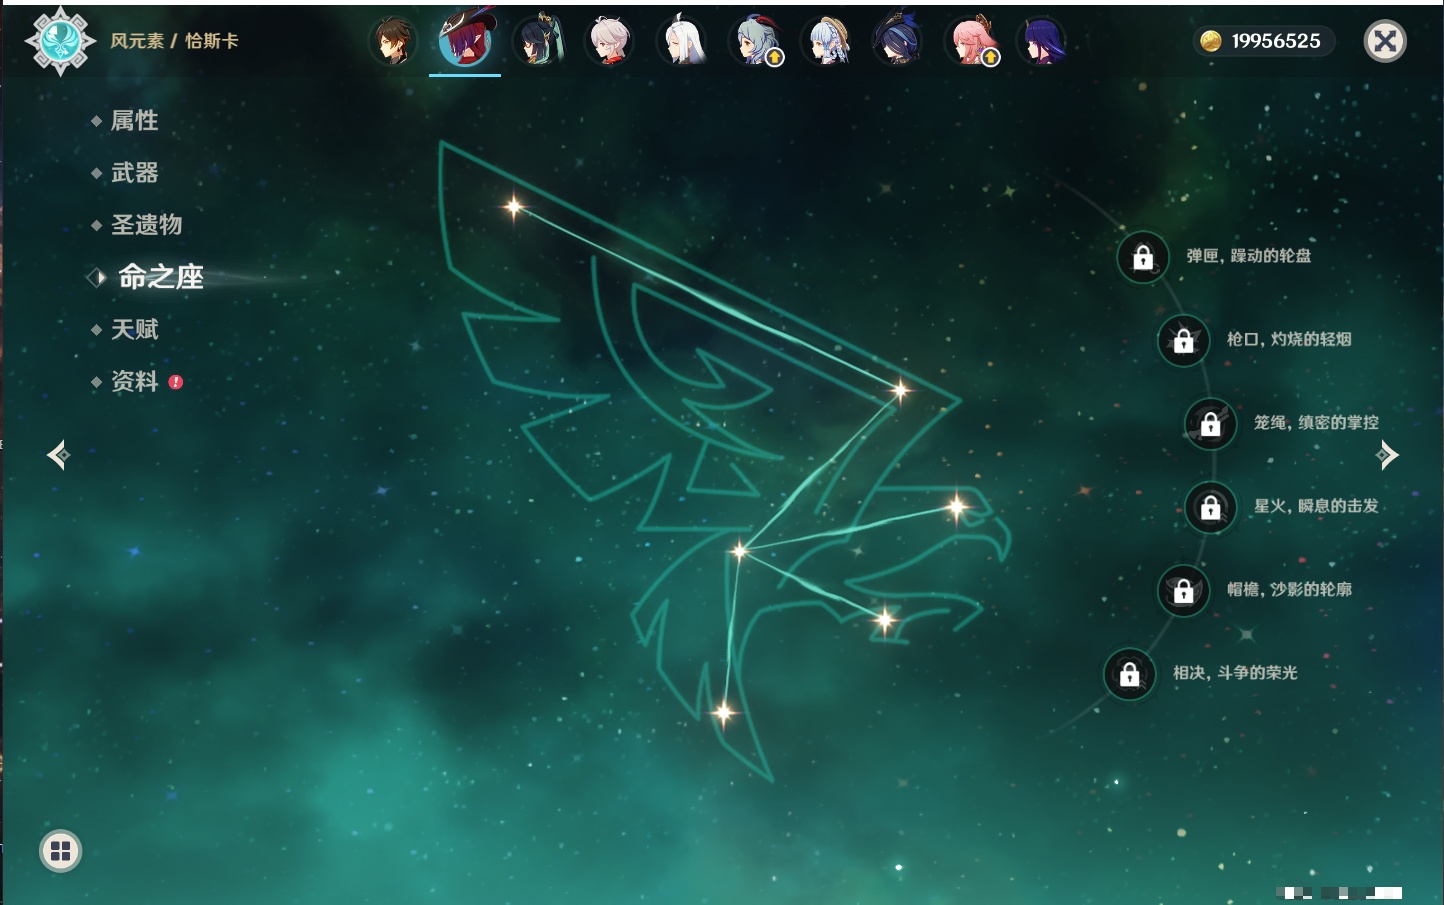
Task: Open constellation label 星火, 瞬息的击发
Action: tap(1316, 506)
